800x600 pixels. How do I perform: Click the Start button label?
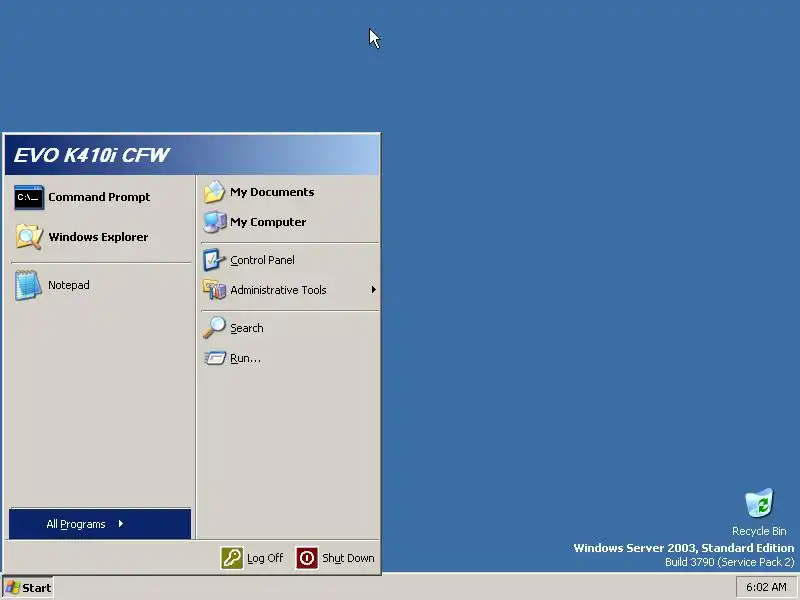point(36,588)
